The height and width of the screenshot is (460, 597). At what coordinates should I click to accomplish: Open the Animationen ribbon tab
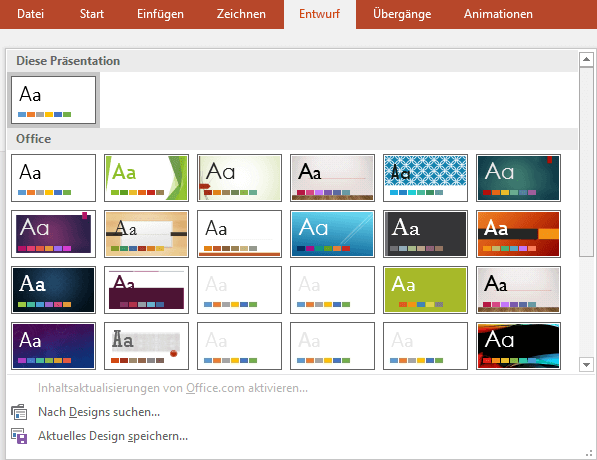(498, 14)
